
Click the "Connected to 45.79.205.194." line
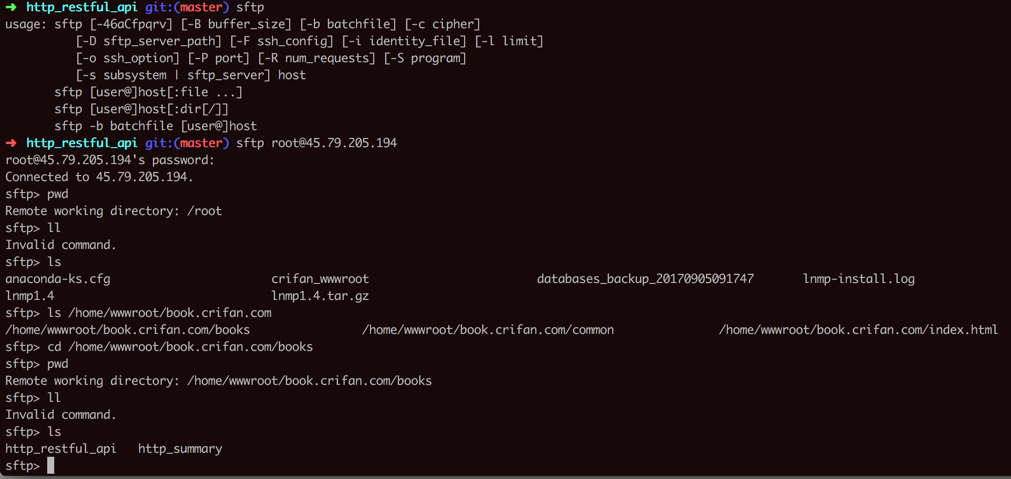(x=99, y=177)
